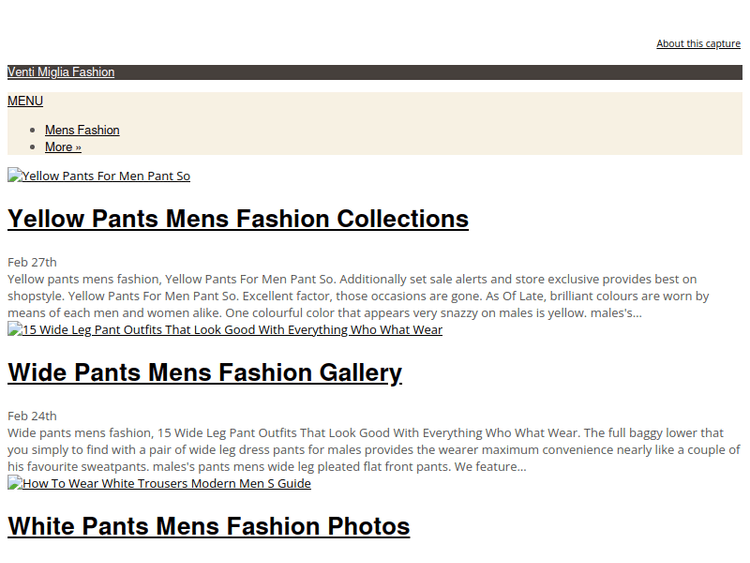This screenshot has width=750, height=563.
Task: Click broken image icon before 15 Wide Leg
Action: [14, 330]
